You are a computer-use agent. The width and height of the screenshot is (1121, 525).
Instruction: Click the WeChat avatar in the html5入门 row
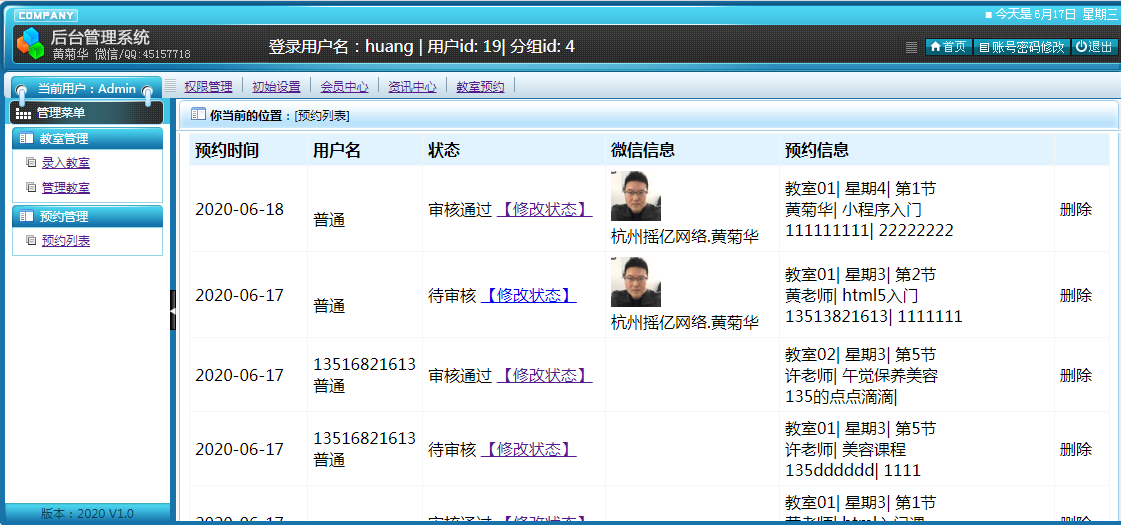click(x=636, y=282)
